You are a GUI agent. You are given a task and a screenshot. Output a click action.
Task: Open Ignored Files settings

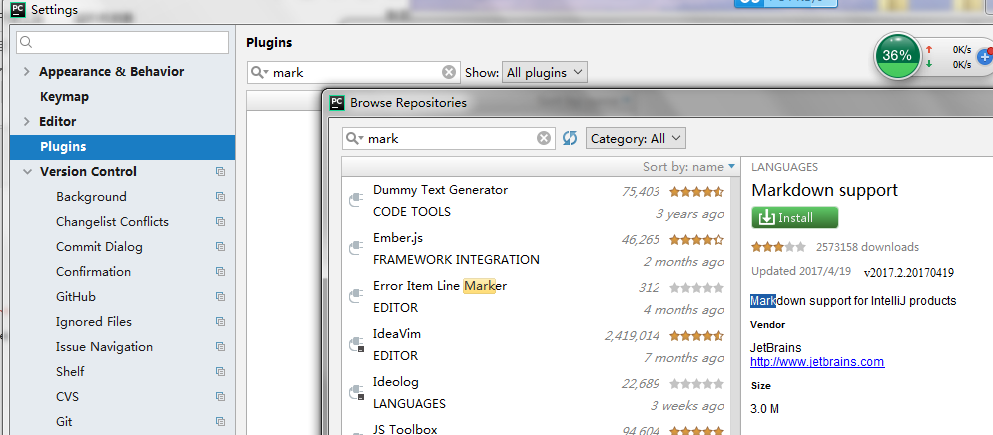pyautogui.click(x=94, y=322)
